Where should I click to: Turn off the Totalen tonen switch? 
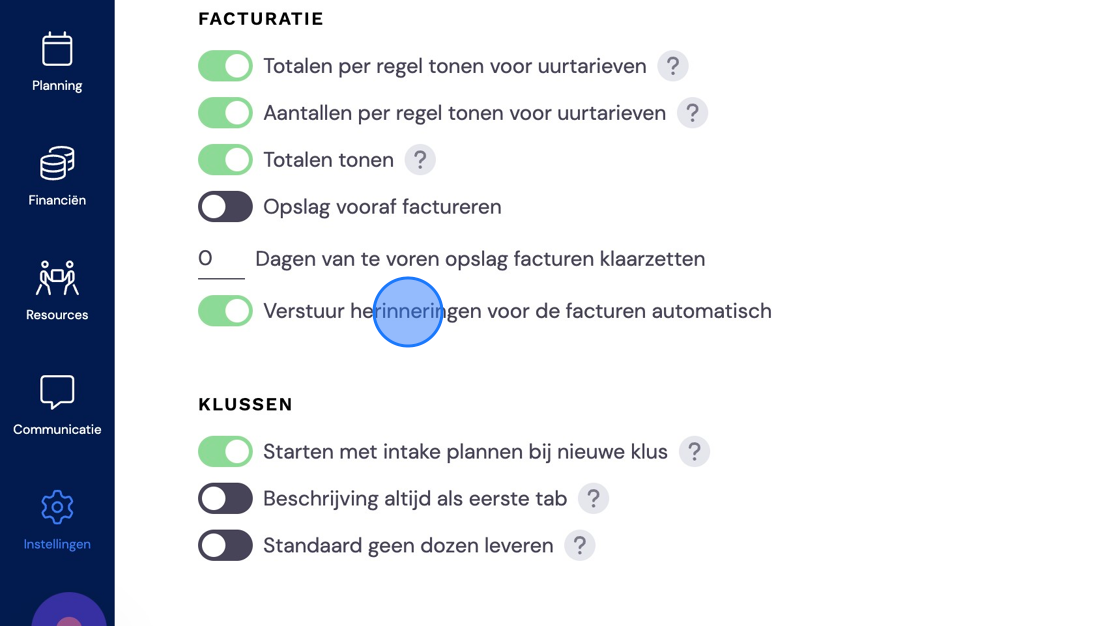click(x=225, y=160)
